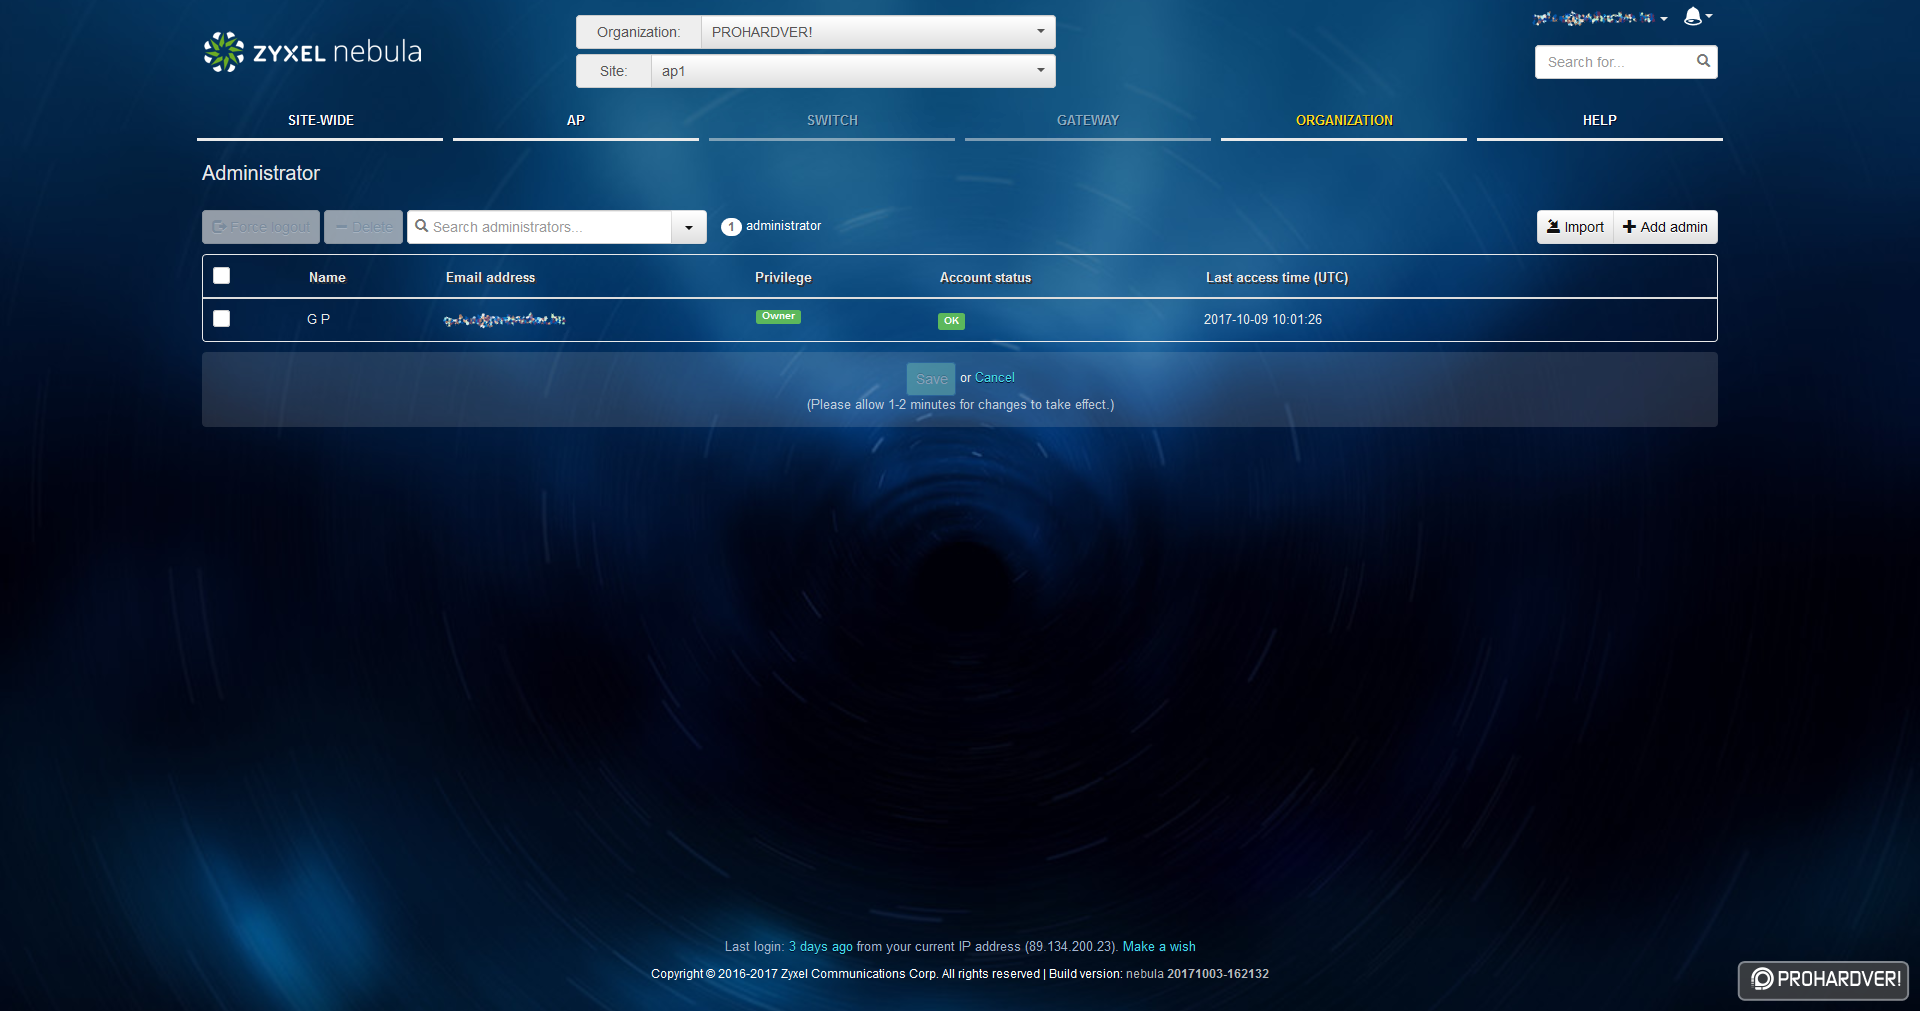The image size is (1920, 1011).
Task: Open the Organization dropdown showing PROHARDVER!
Action: [x=878, y=32]
